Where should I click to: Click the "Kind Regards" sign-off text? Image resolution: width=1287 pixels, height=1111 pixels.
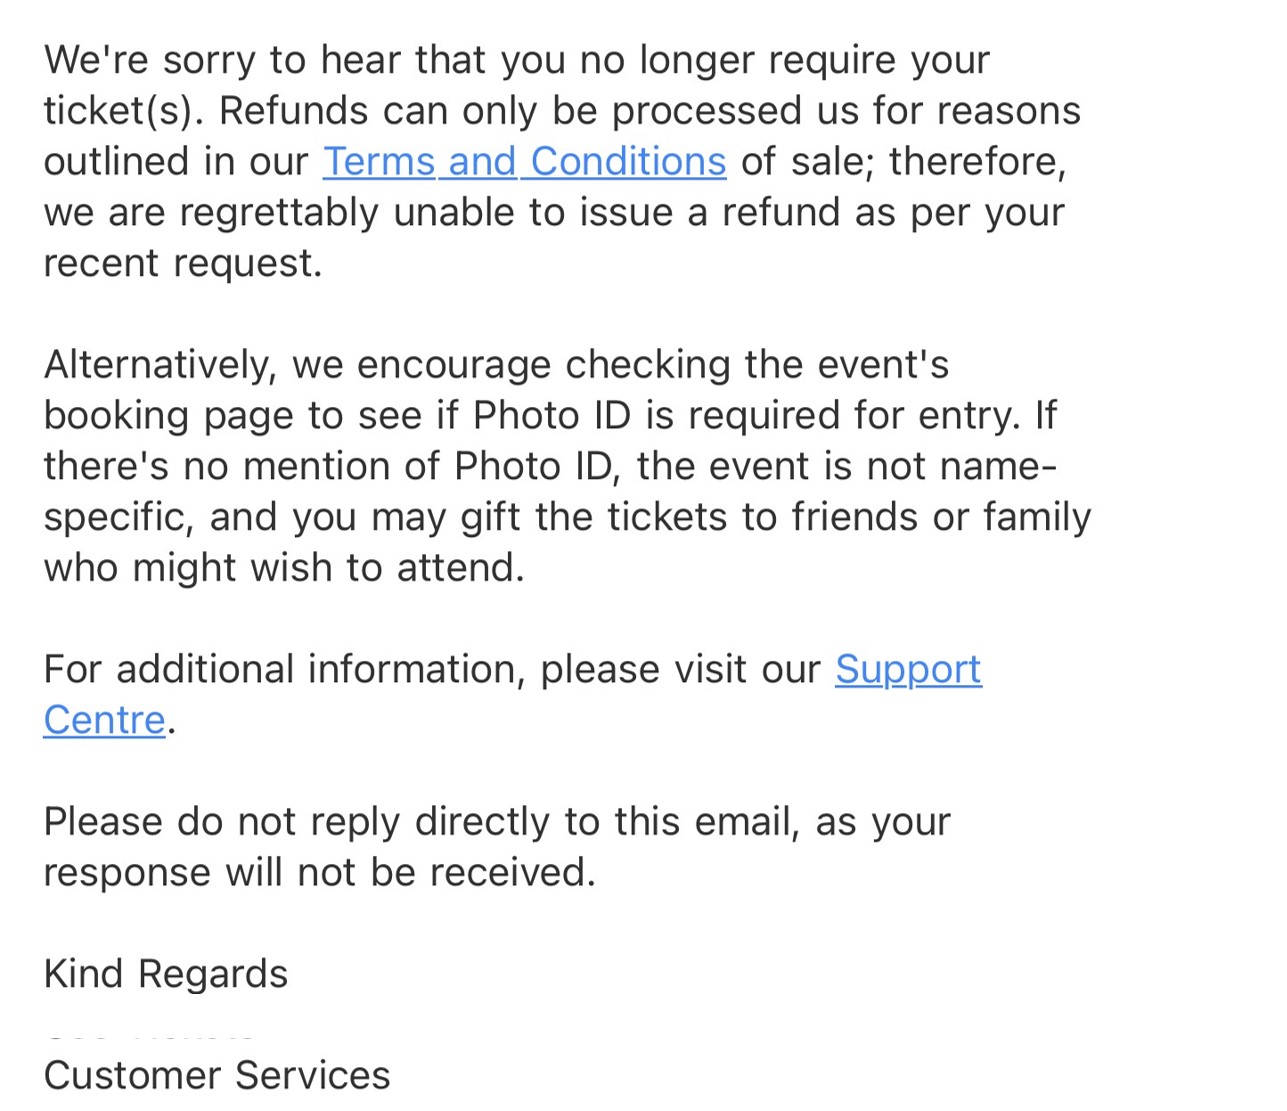(x=166, y=974)
